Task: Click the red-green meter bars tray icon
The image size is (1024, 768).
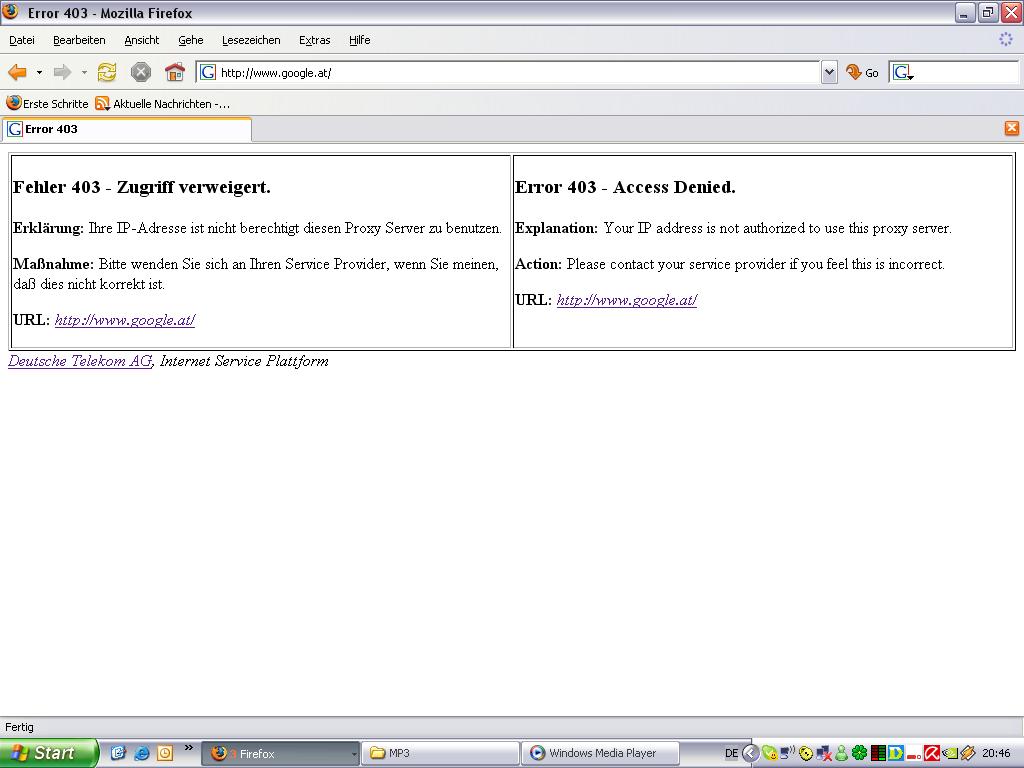Action: [878, 754]
